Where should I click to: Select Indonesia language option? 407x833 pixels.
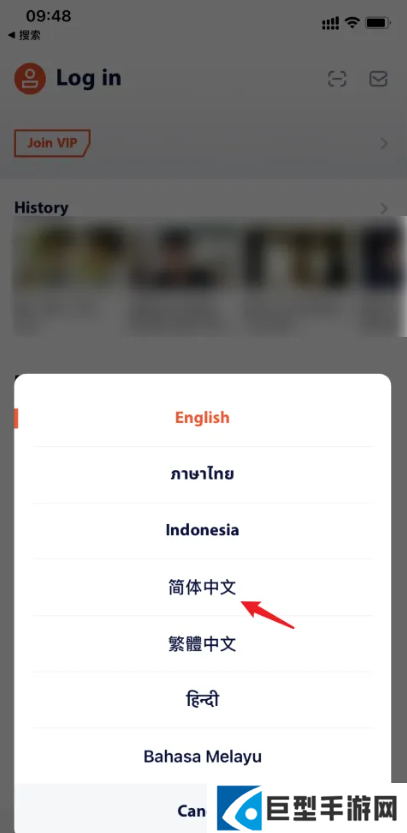(202, 530)
